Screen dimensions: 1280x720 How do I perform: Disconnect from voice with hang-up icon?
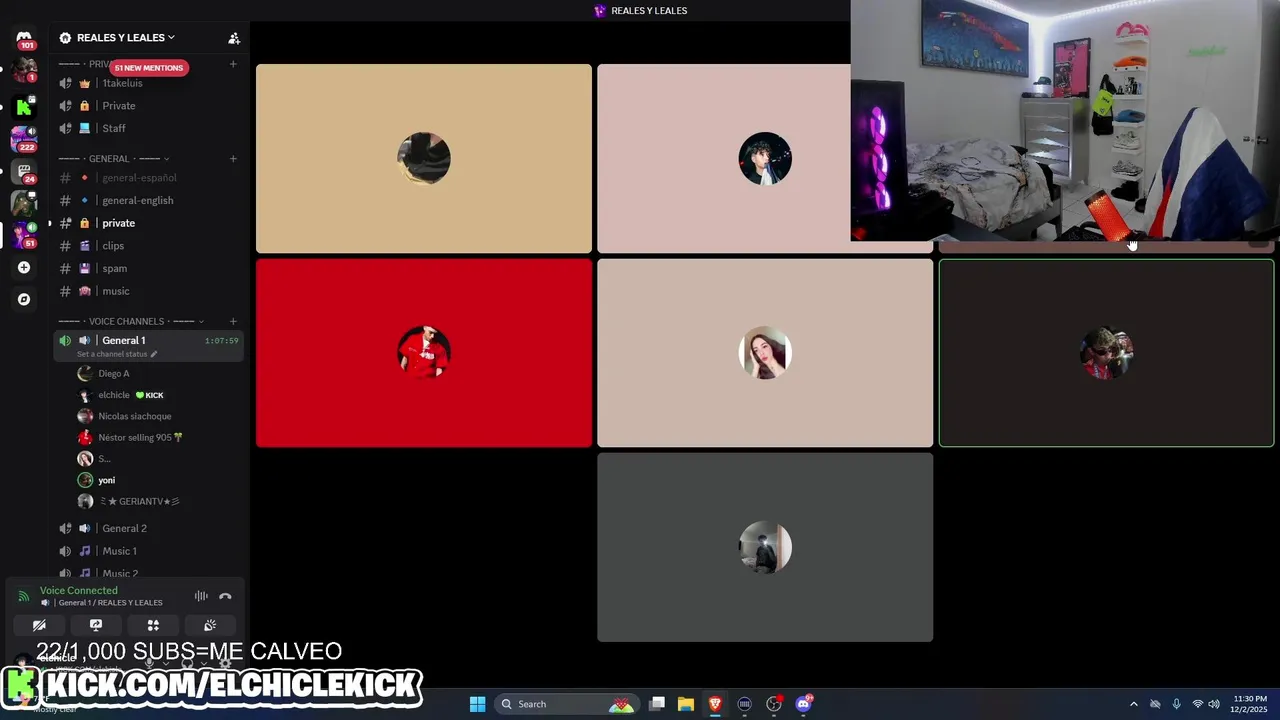point(225,596)
